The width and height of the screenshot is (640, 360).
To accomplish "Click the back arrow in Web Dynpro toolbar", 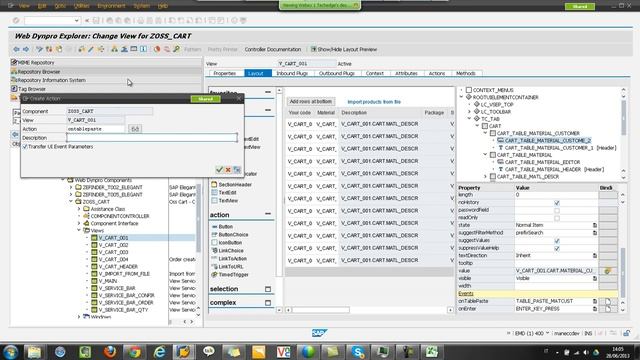I will (x=16, y=49).
